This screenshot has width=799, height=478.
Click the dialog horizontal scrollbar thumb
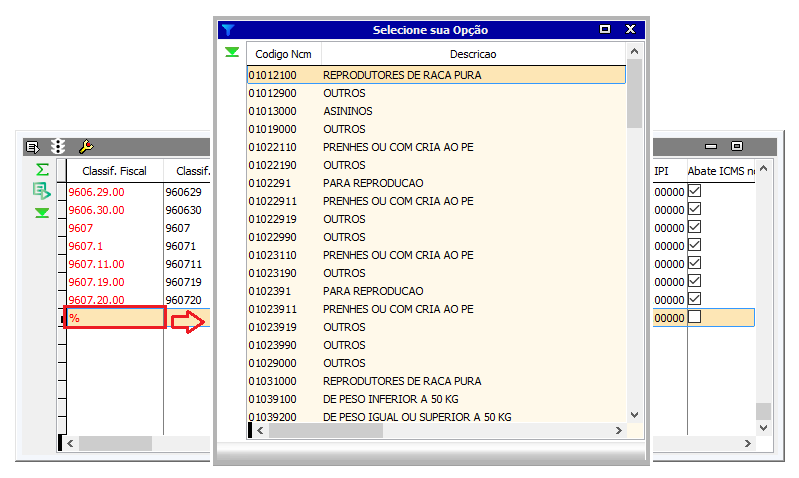click(x=326, y=431)
